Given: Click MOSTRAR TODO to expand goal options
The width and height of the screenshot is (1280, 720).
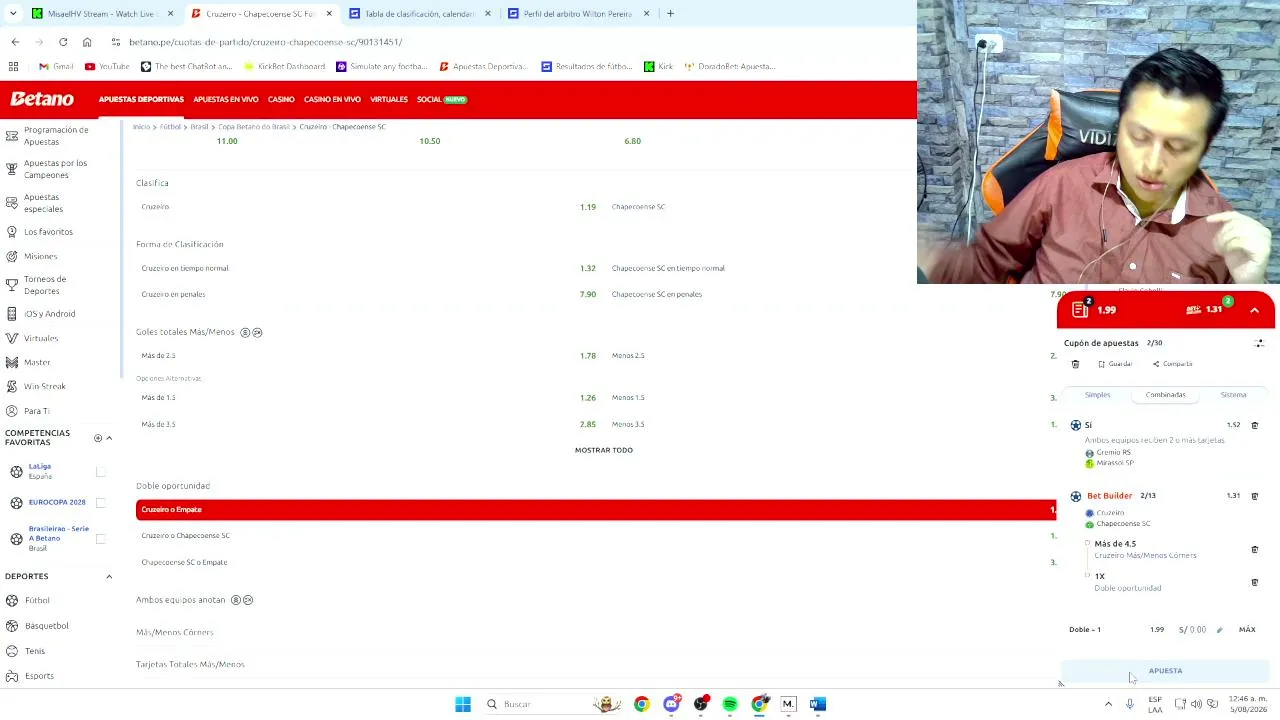Looking at the screenshot, I should [x=604, y=450].
